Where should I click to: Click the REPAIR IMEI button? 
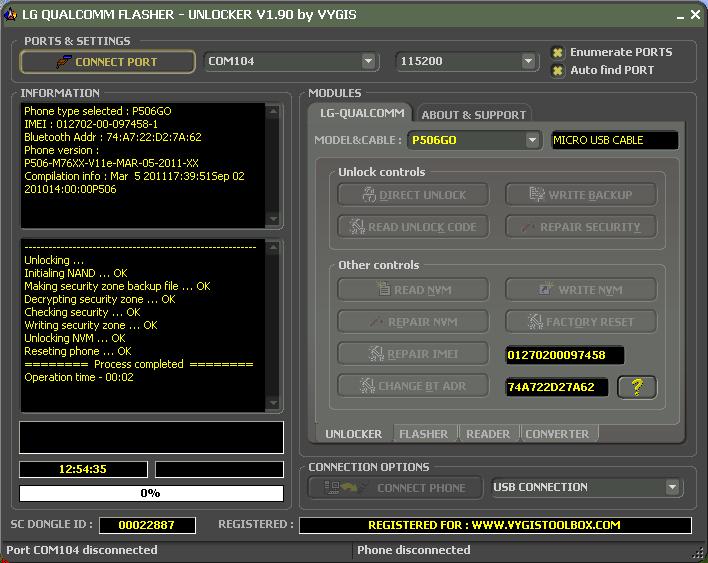tap(413, 354)
